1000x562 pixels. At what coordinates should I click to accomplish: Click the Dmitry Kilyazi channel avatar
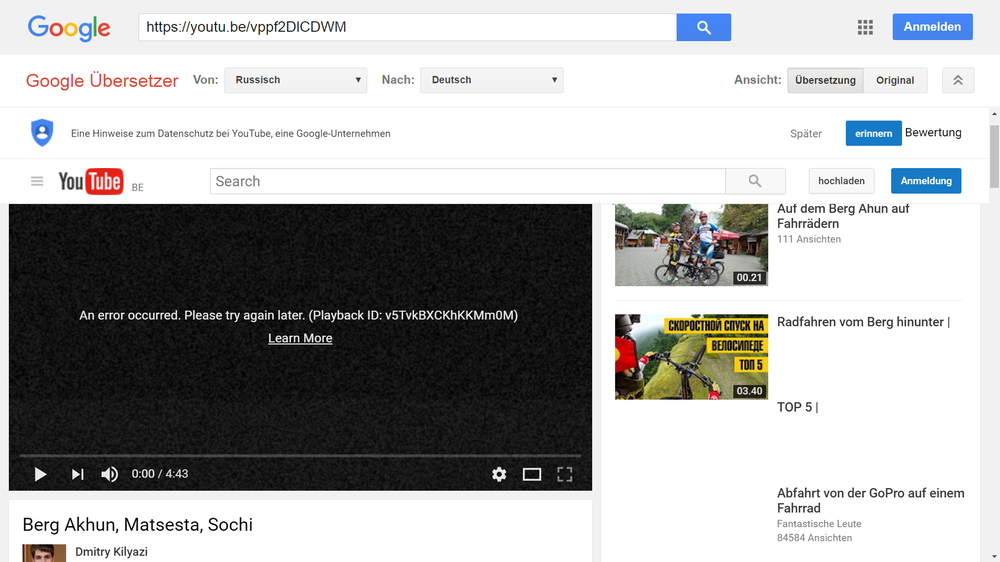tap(44, 553)
